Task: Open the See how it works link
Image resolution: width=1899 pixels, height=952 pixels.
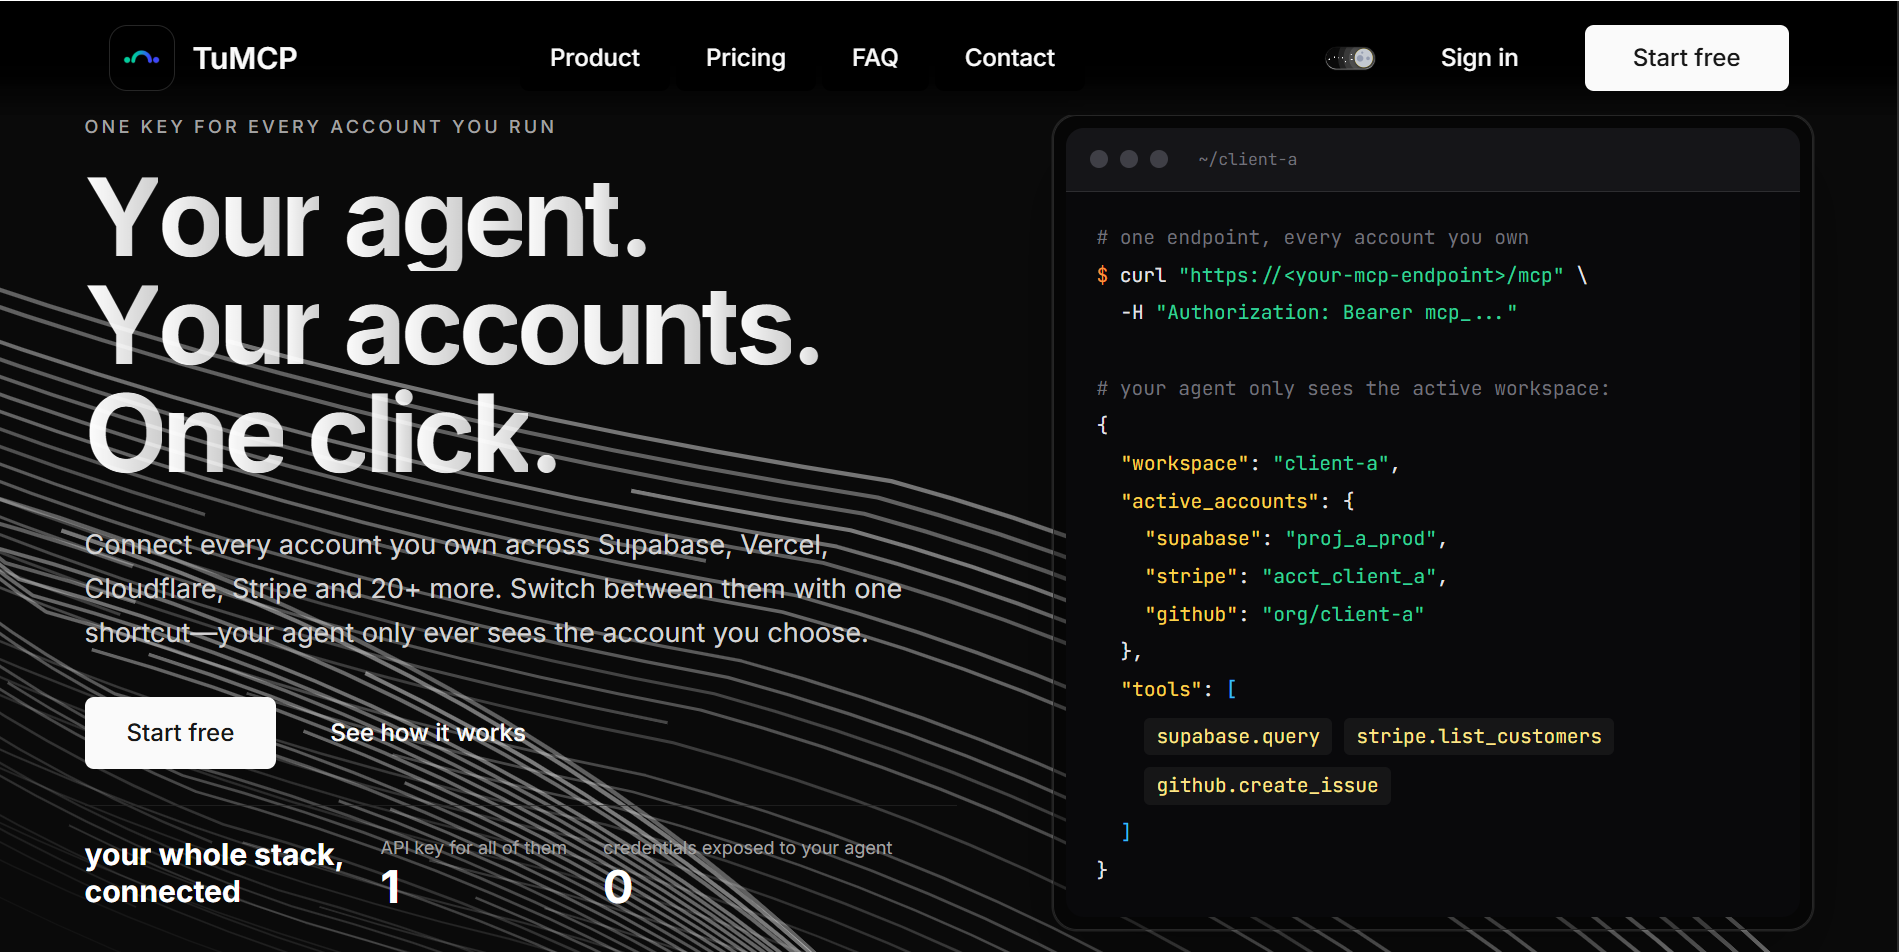Action: pyautogui.click(x=428, y=733)
